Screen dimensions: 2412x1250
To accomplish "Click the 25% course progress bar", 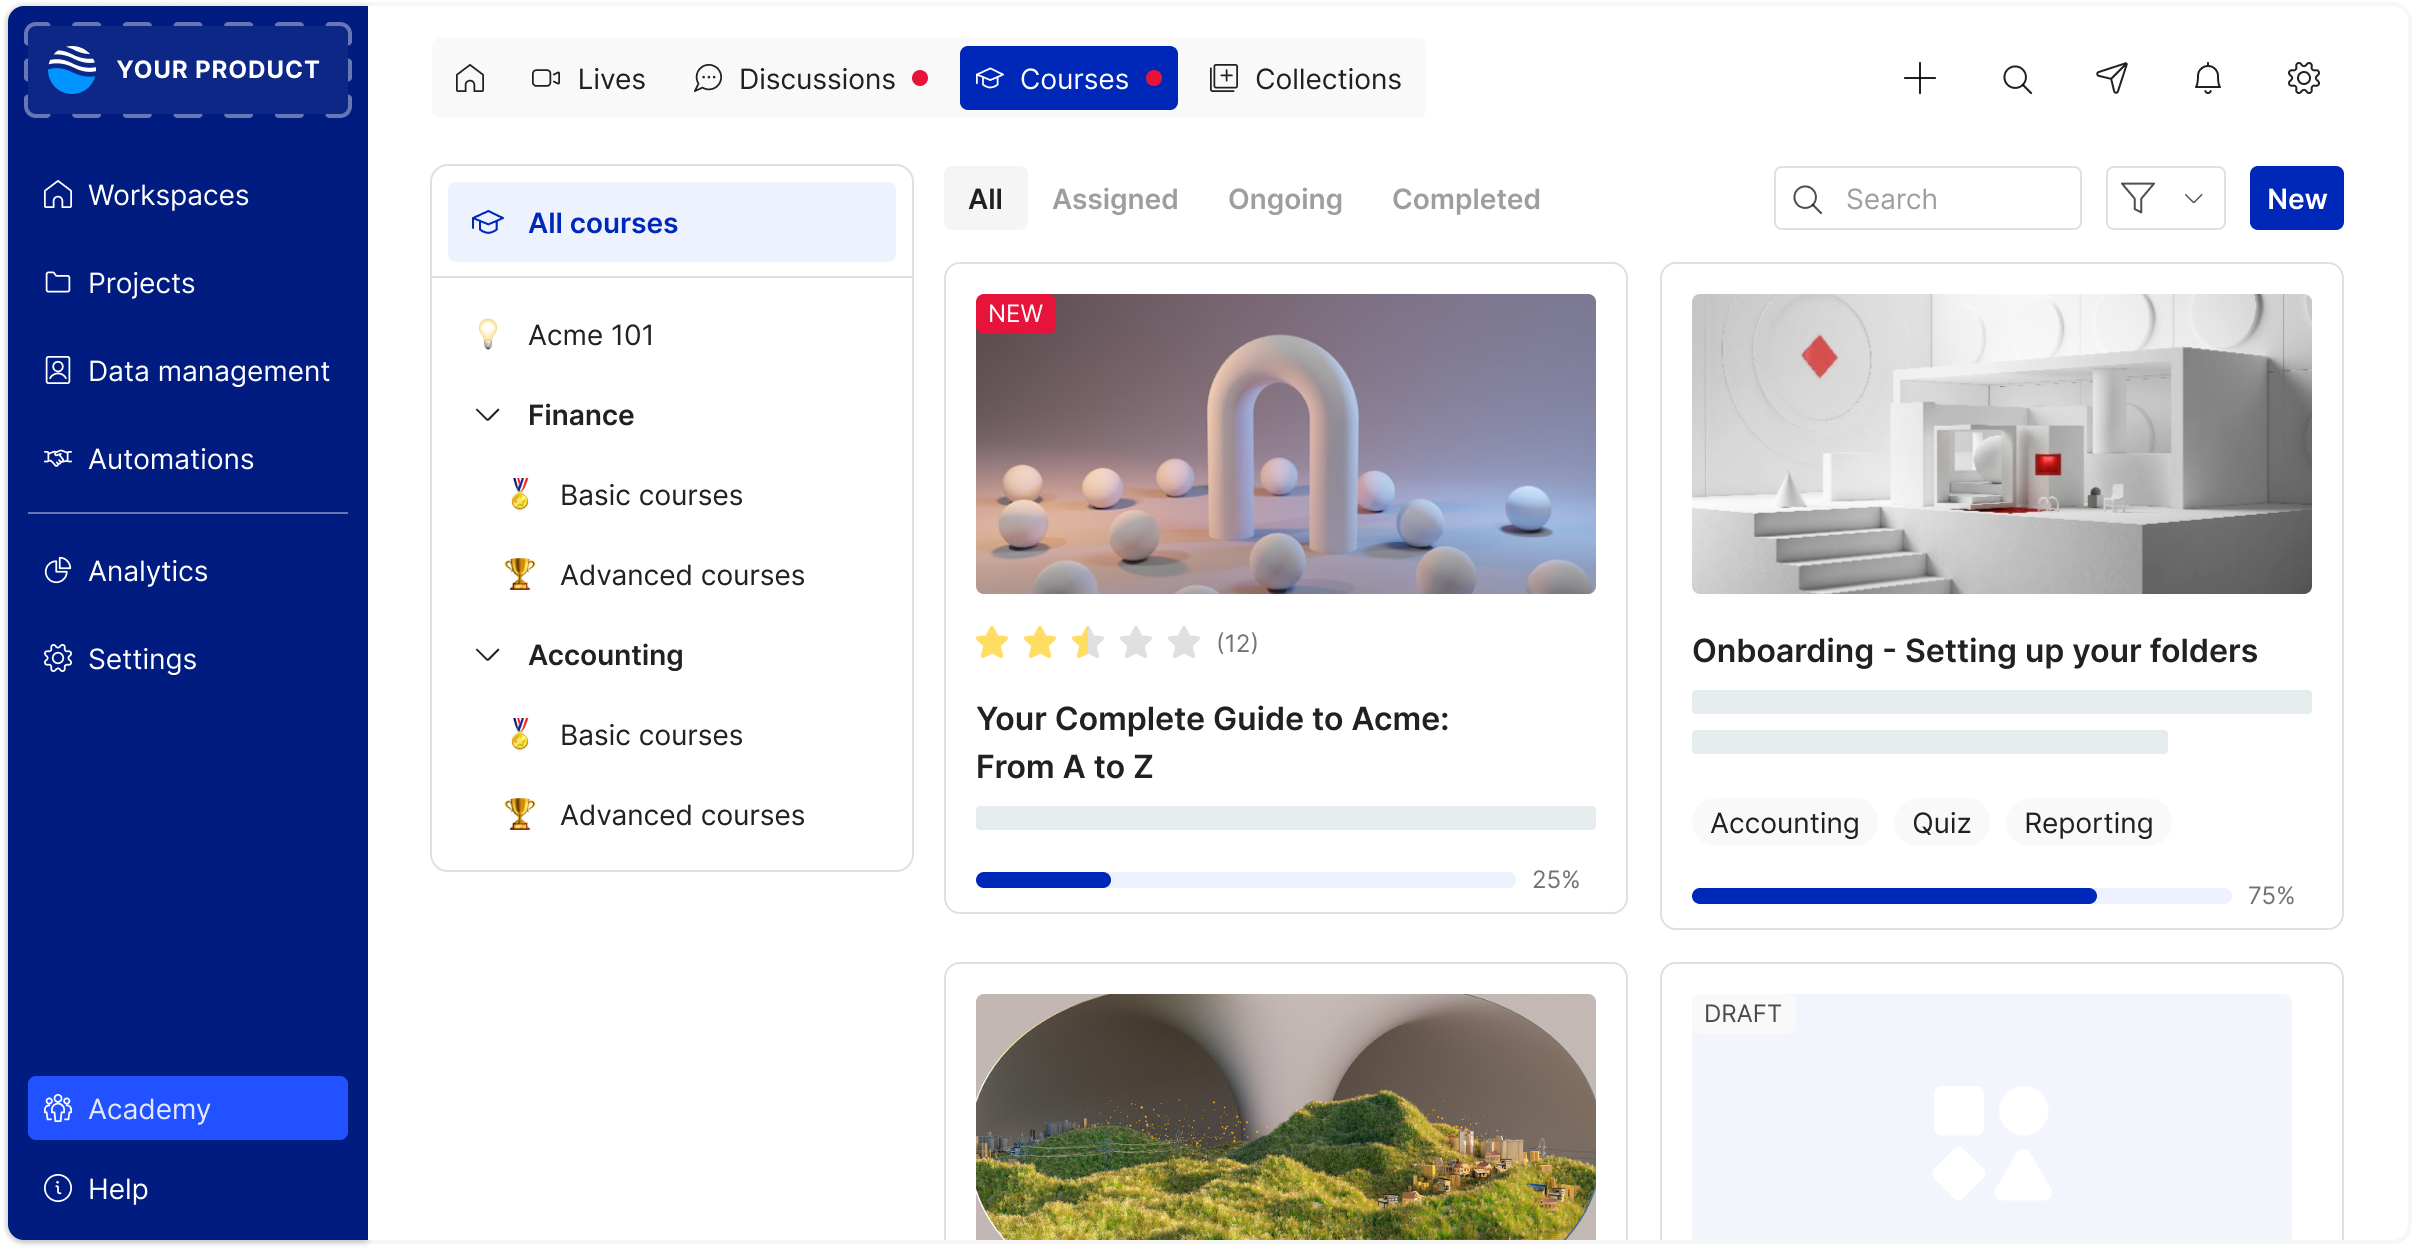I will click(1245, 880).
